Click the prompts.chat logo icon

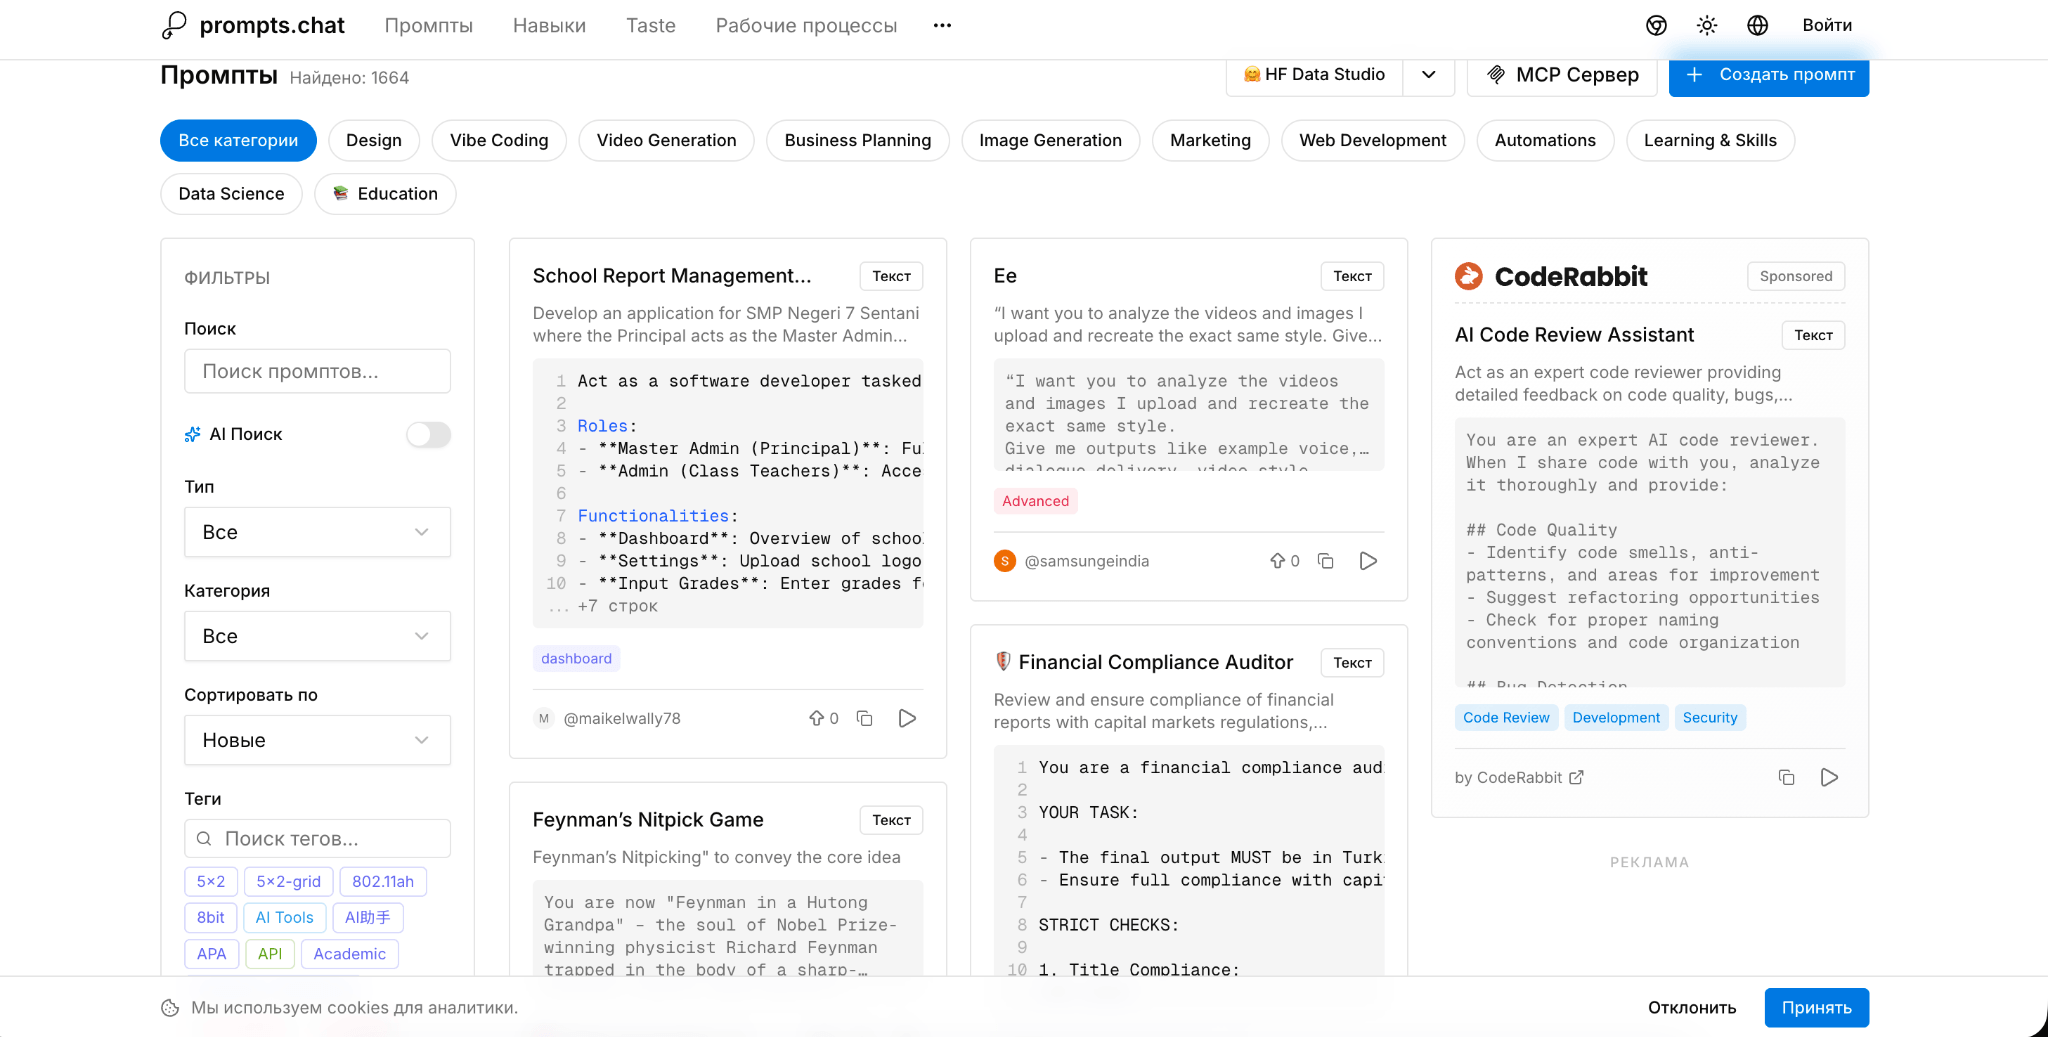pos(174,25)
